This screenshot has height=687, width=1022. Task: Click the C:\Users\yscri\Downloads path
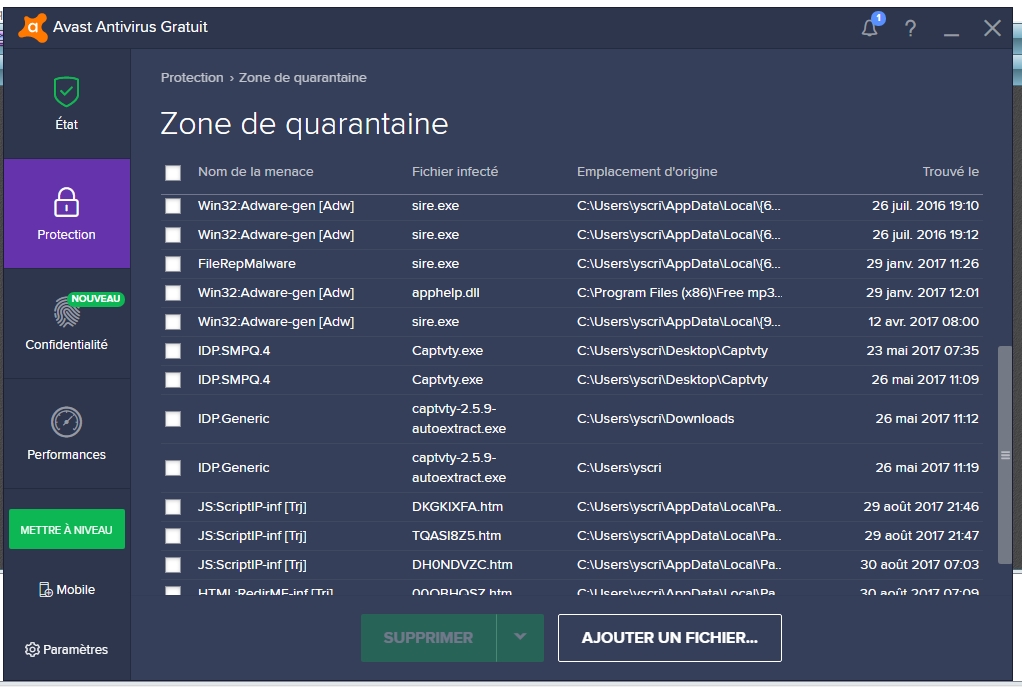(656, 418)
